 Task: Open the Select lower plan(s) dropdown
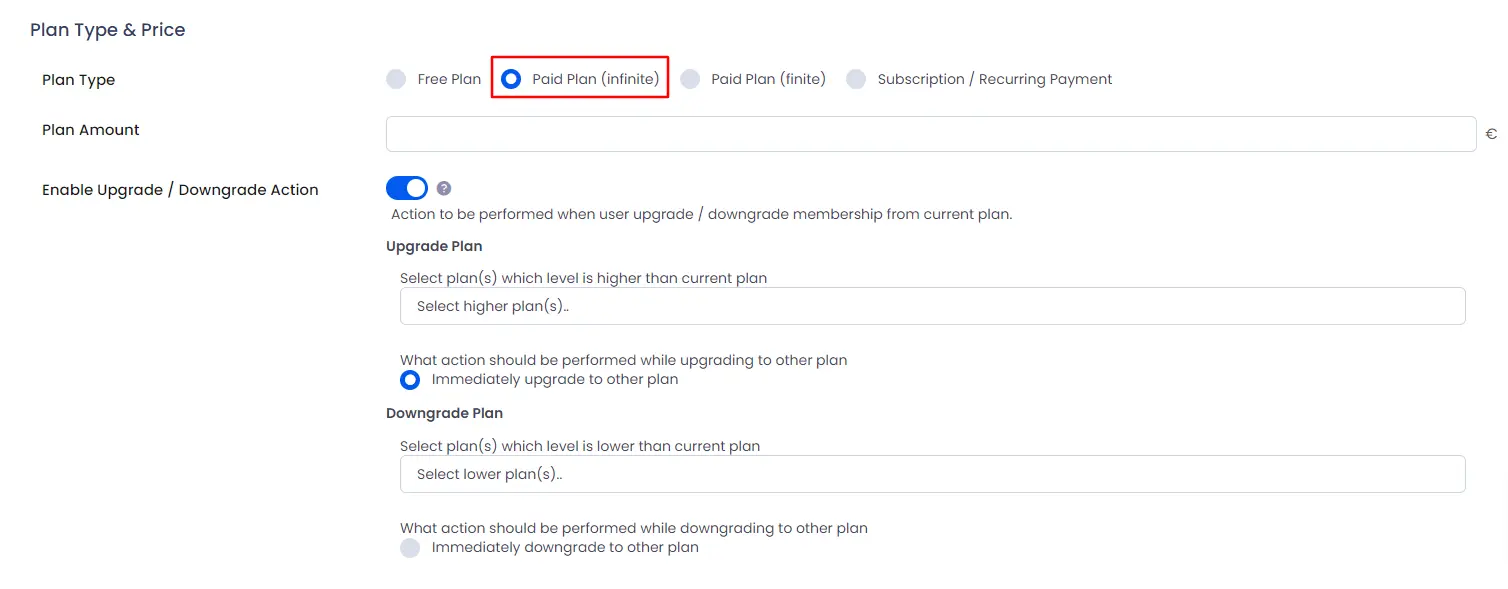932,474
